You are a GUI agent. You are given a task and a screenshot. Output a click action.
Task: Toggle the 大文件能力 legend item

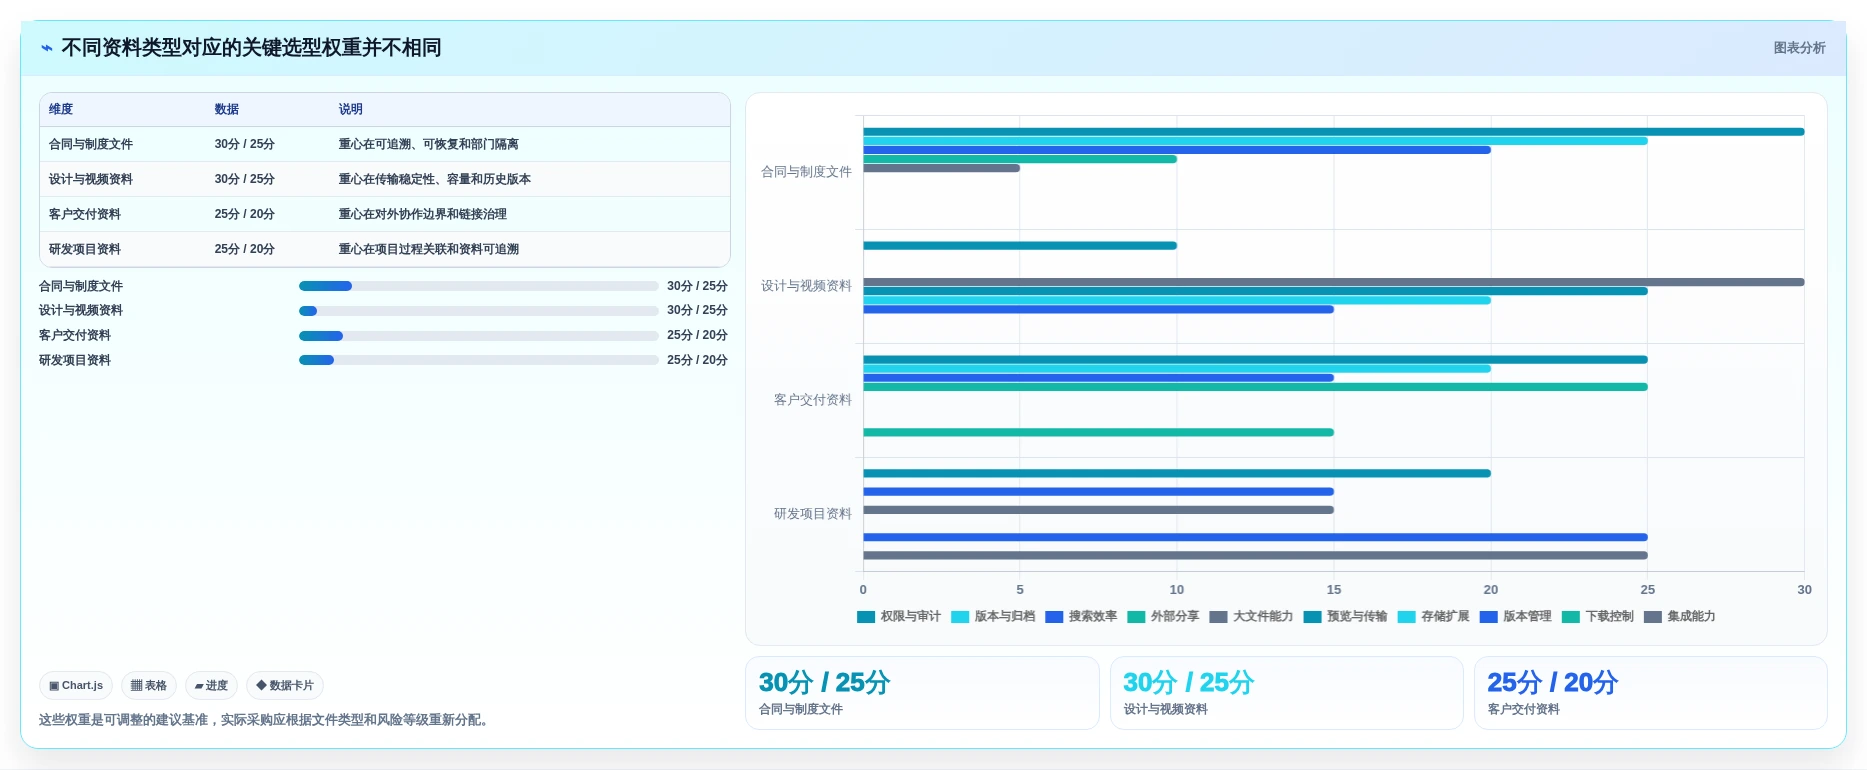[x=1251, y=616]
